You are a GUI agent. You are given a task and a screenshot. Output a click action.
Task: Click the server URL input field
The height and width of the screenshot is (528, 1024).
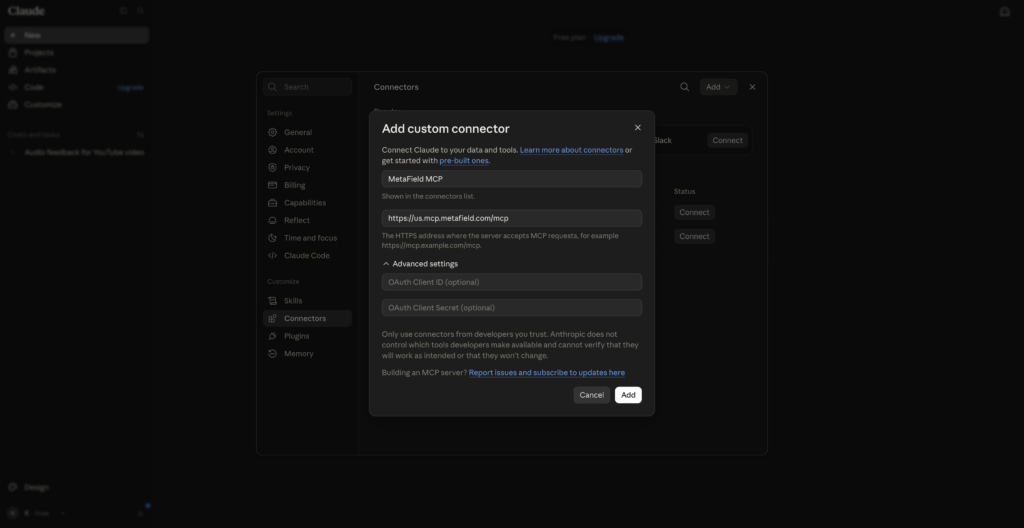(511, 218)
